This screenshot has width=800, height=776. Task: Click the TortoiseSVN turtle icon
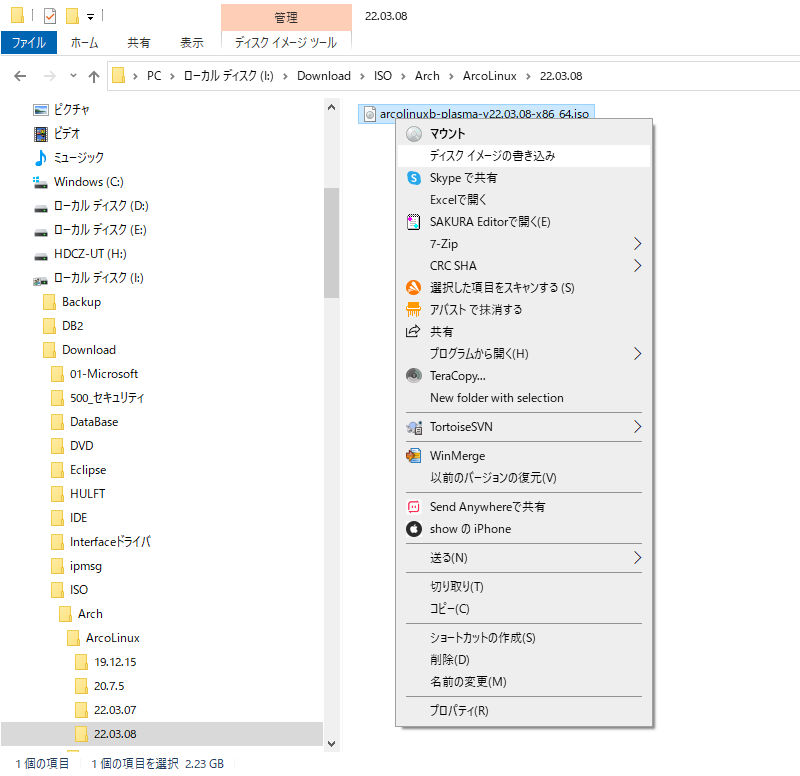[x=414, y=427]
